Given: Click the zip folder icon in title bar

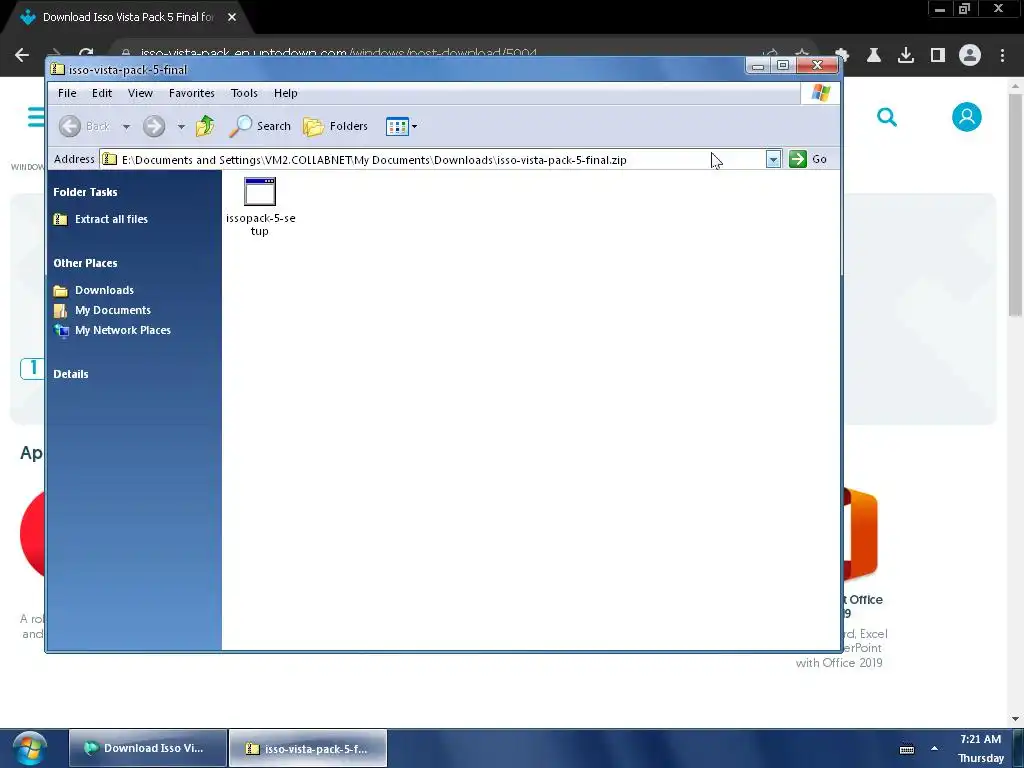Looking at the screenshot, I should click(57, 69).
